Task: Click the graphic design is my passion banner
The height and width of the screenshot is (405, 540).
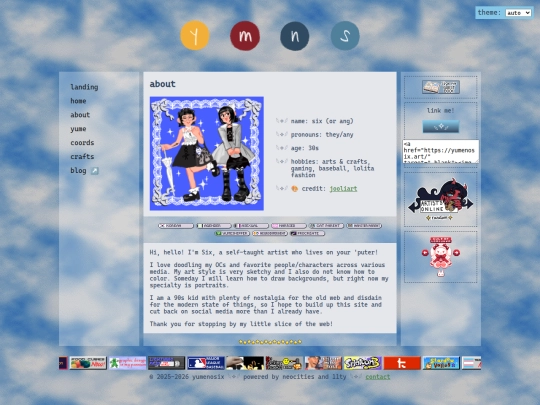Action: 127,363
